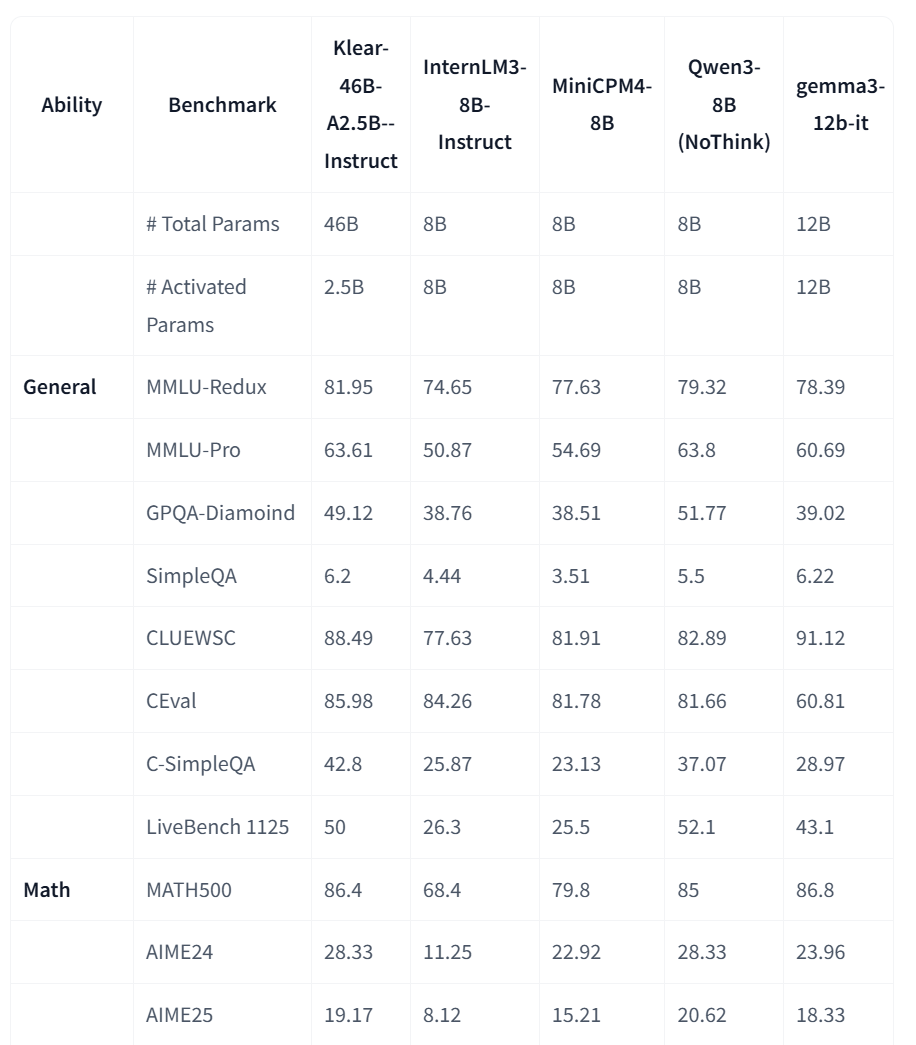Screen dimensions: 916x1045
Task: Select the # Activated Params row label
Action: point(196,306)
